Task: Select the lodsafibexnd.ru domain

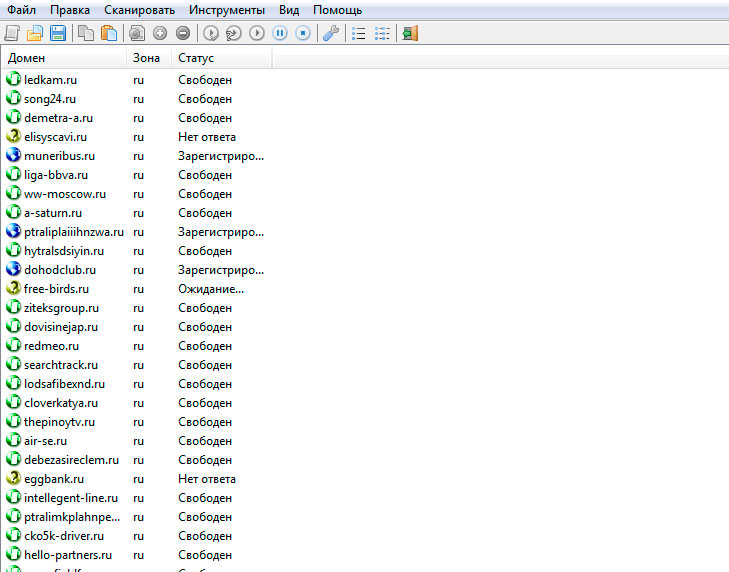Action: (x=65, y=384)
